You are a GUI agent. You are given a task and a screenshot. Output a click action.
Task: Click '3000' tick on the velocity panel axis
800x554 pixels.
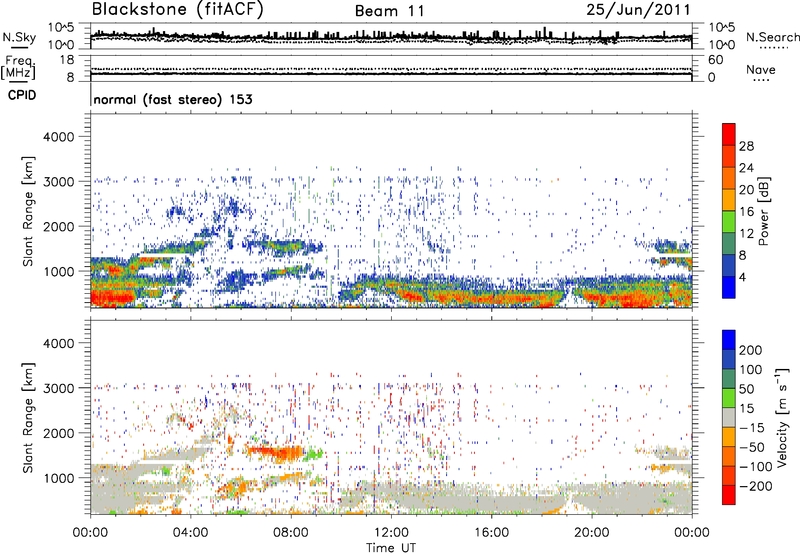click(58, 388)
